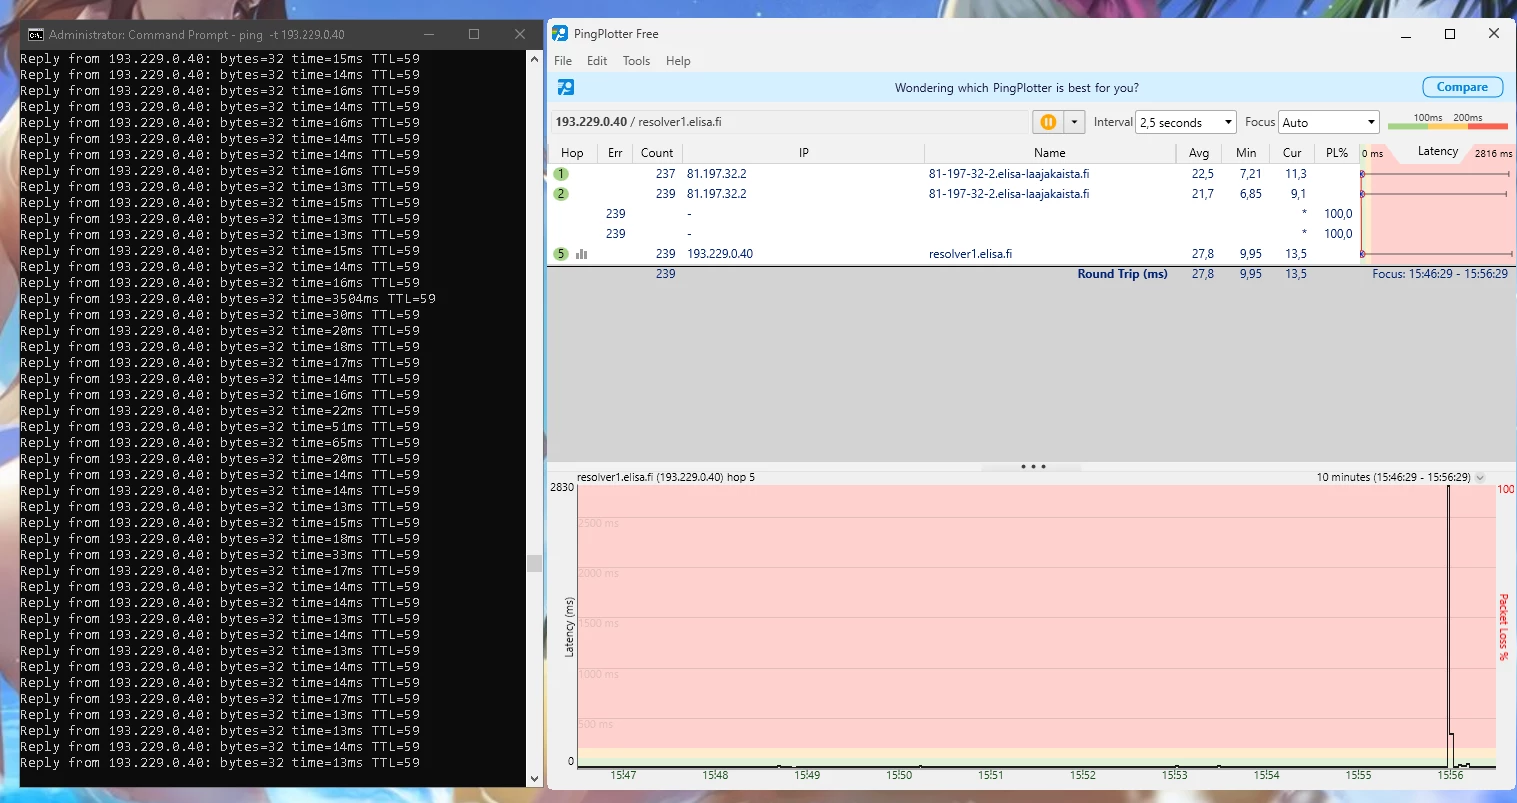Viewport: 1517px width, 803px height.
Task: Click the resolver1.elisa.fi hop 5 graph title
Action: (666, 477)
